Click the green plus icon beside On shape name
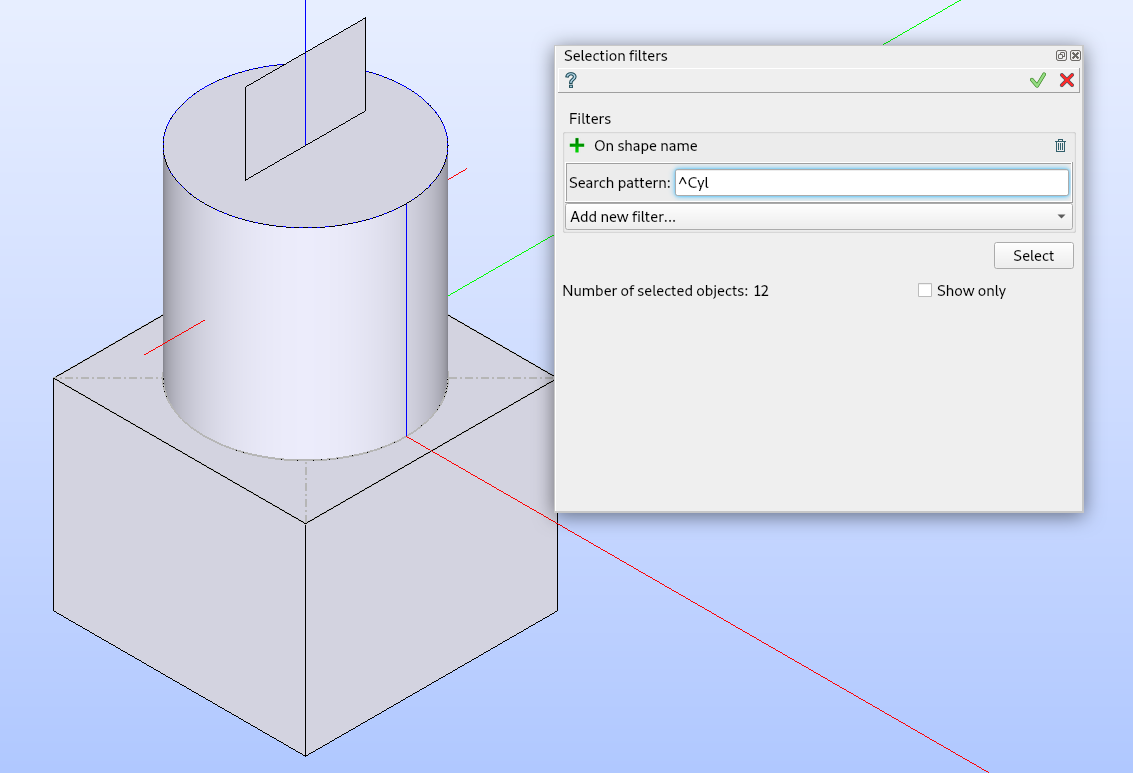This screenshot has width=1133, height=773. 577,146
